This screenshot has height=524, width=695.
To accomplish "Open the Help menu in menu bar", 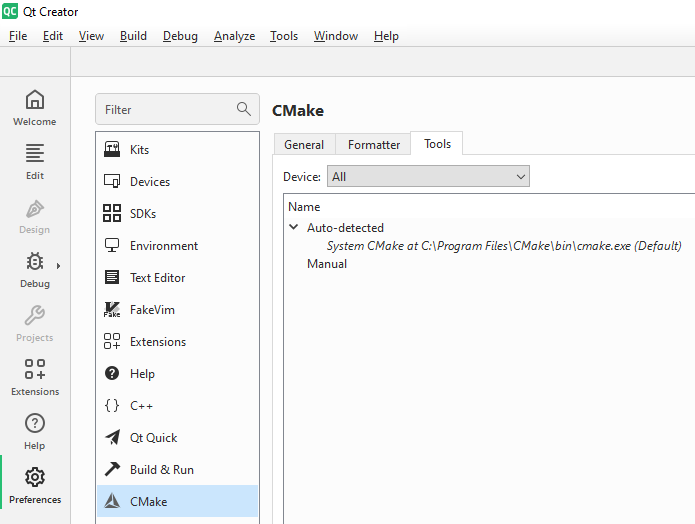I will [x=386, y=36].
